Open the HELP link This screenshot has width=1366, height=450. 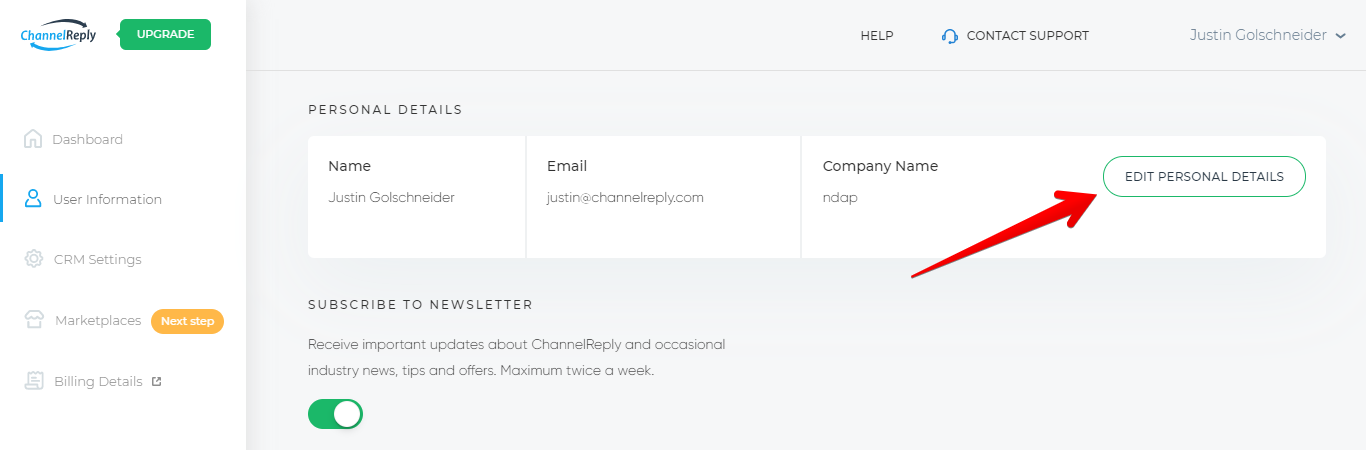[x=877, y=36]
